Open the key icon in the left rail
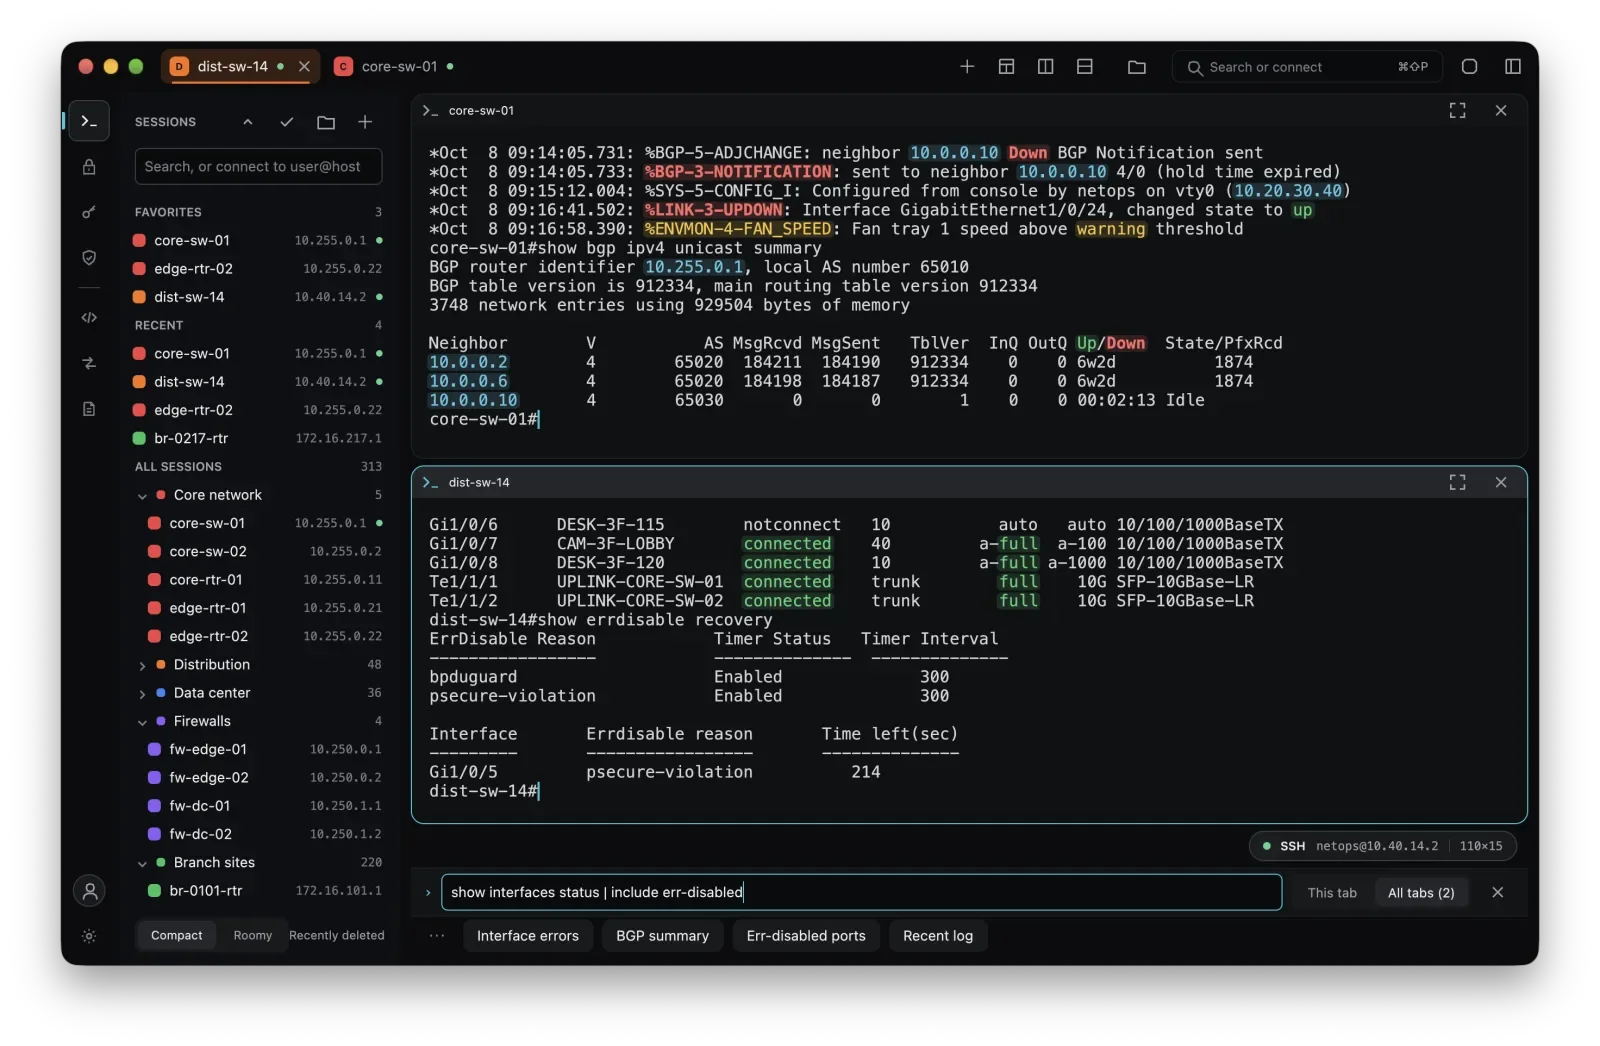The image size is (1600, 1046). tap(89, 212)
